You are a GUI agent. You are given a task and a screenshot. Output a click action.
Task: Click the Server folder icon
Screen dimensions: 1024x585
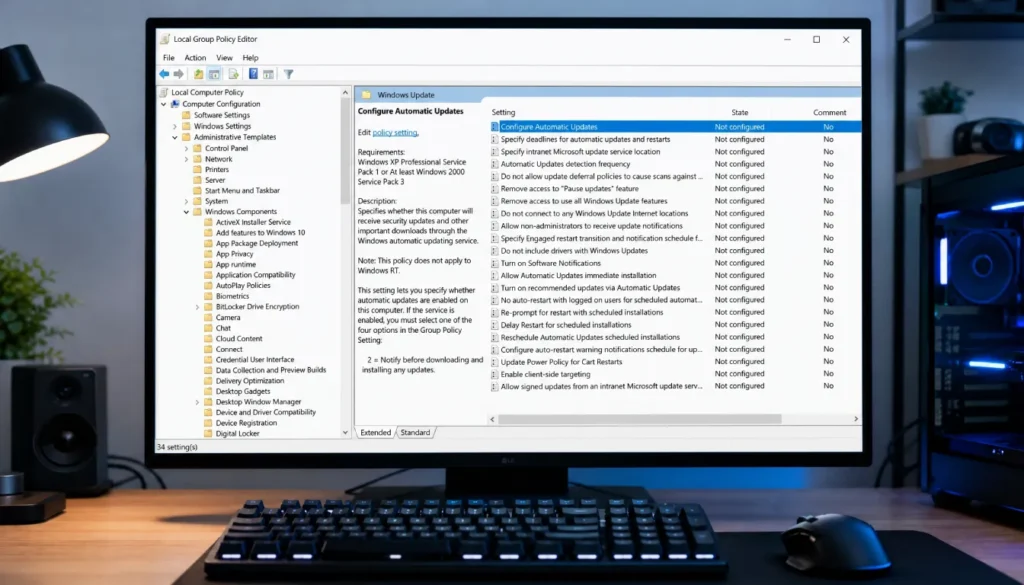197,180
